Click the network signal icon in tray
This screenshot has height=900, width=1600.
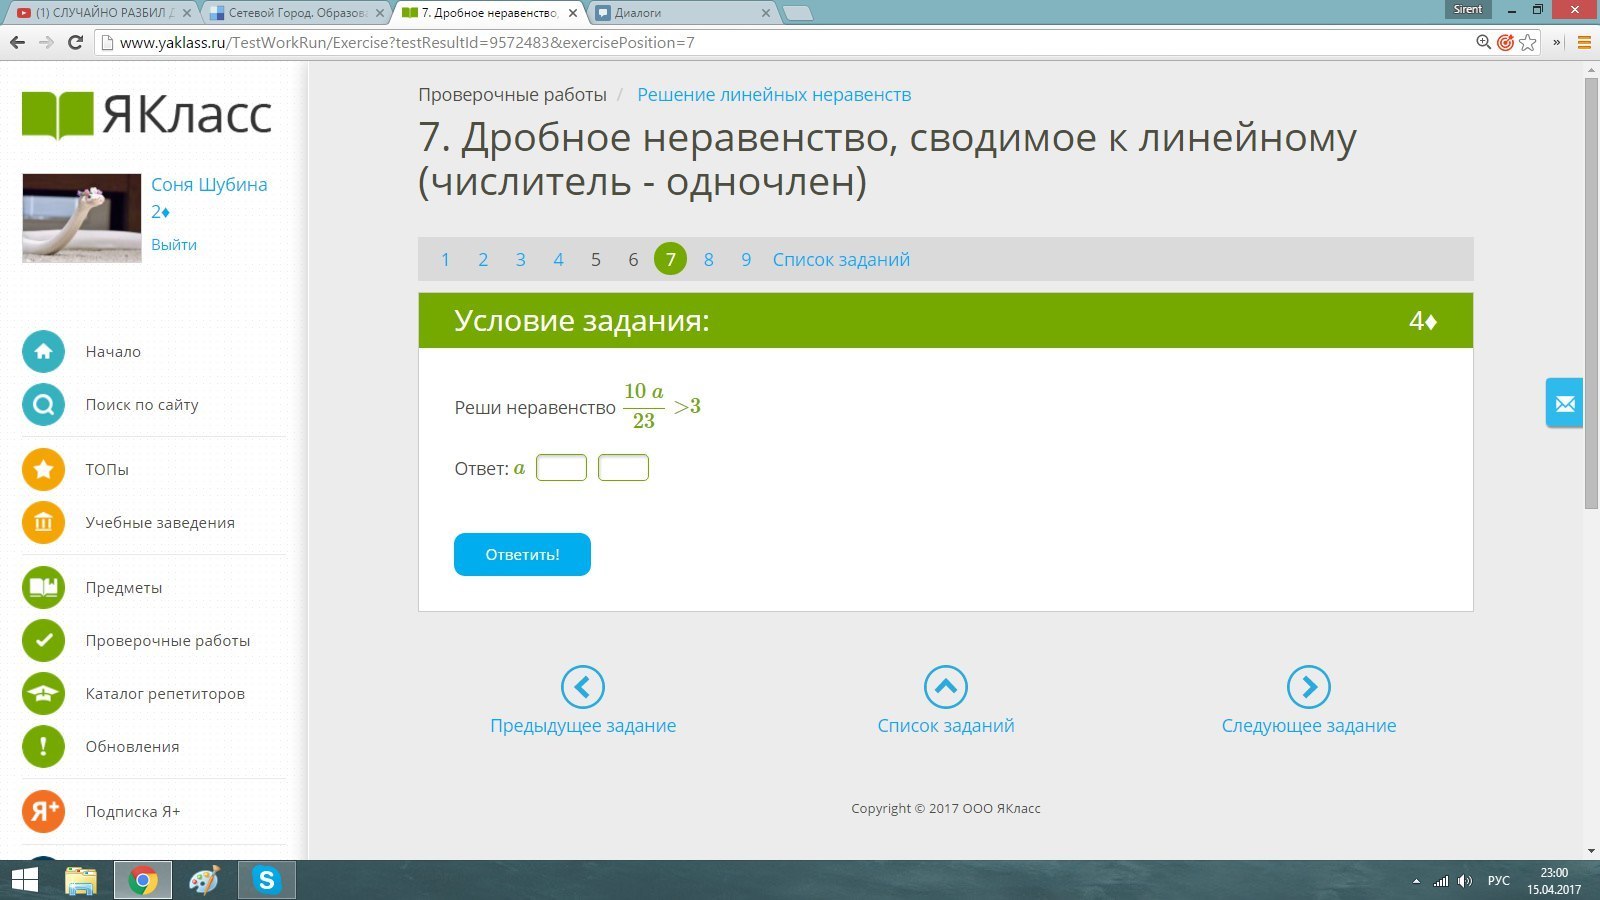click(1441, 881)
